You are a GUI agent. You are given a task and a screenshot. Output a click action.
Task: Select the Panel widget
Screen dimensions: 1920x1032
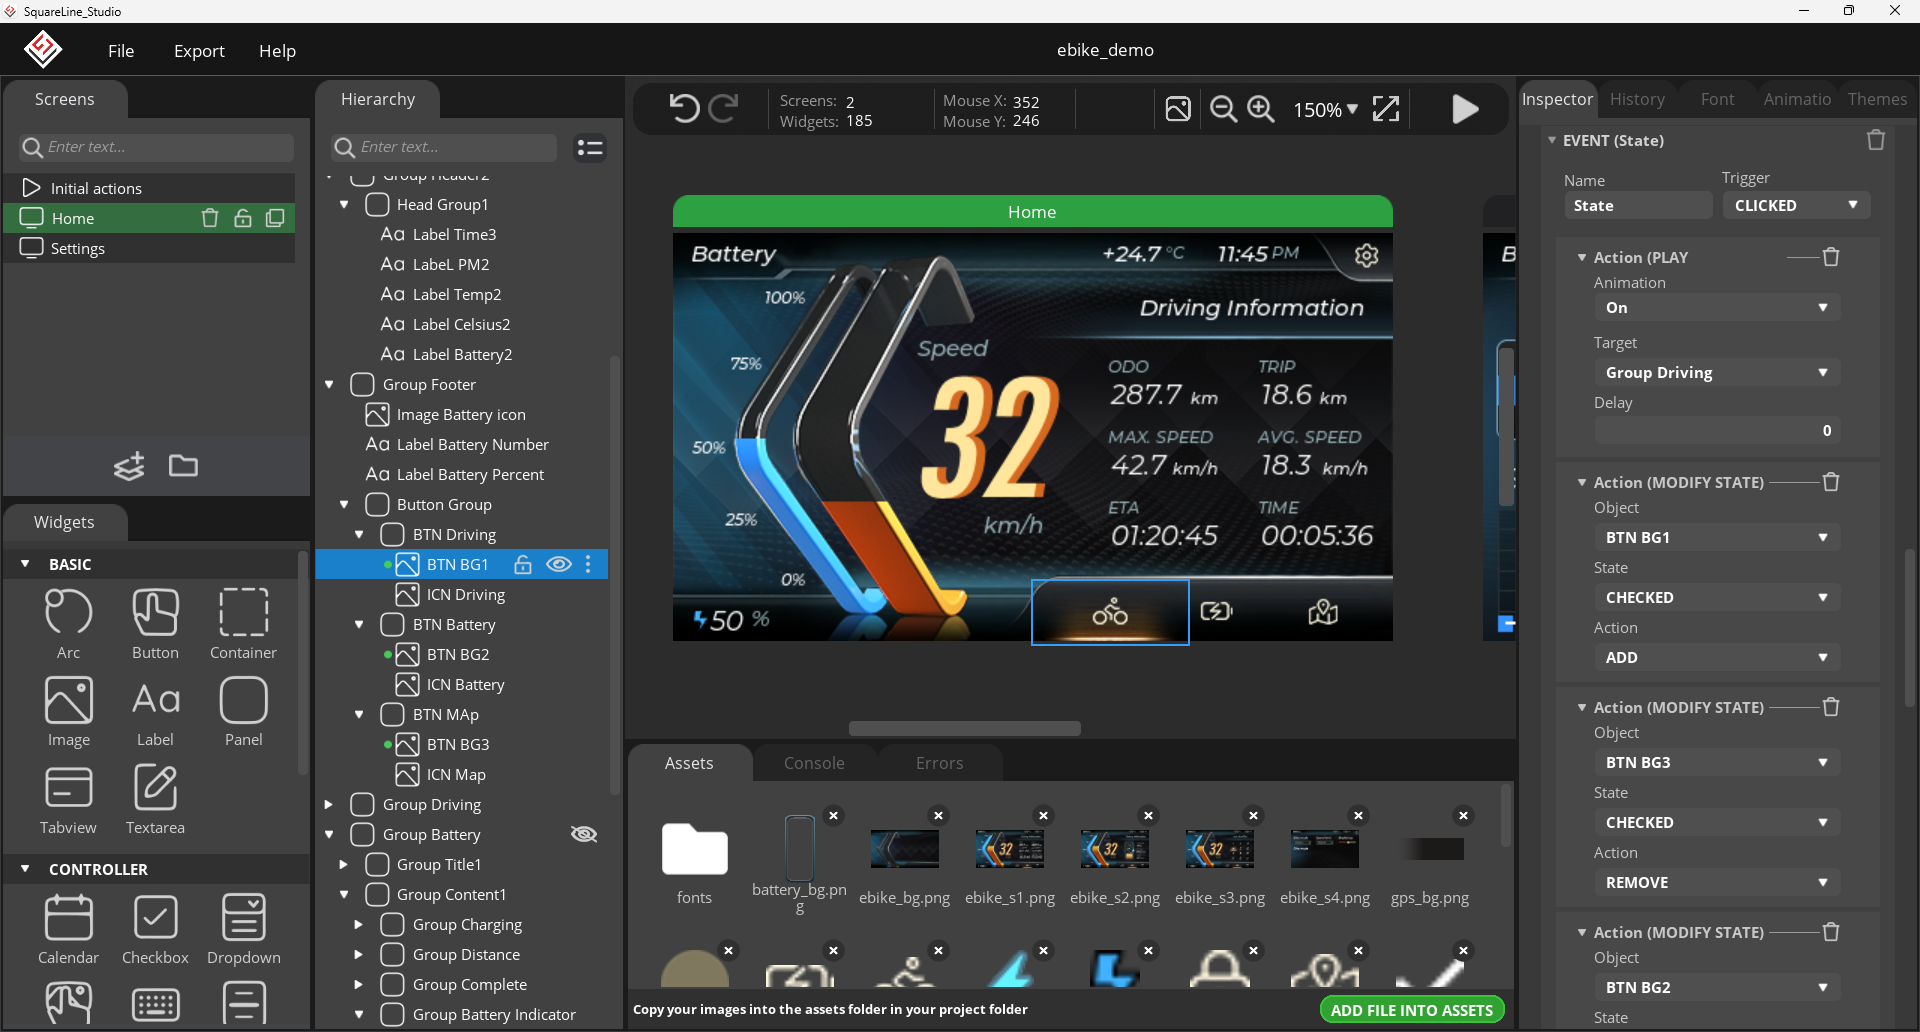tap(243, 712)
